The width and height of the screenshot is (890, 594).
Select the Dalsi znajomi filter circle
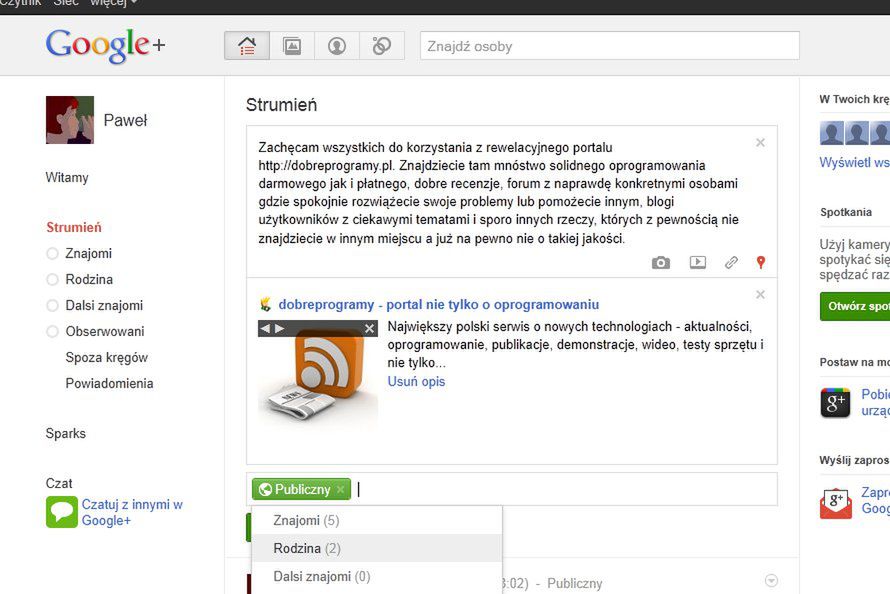pyautogui.click(x=52, y=306)
